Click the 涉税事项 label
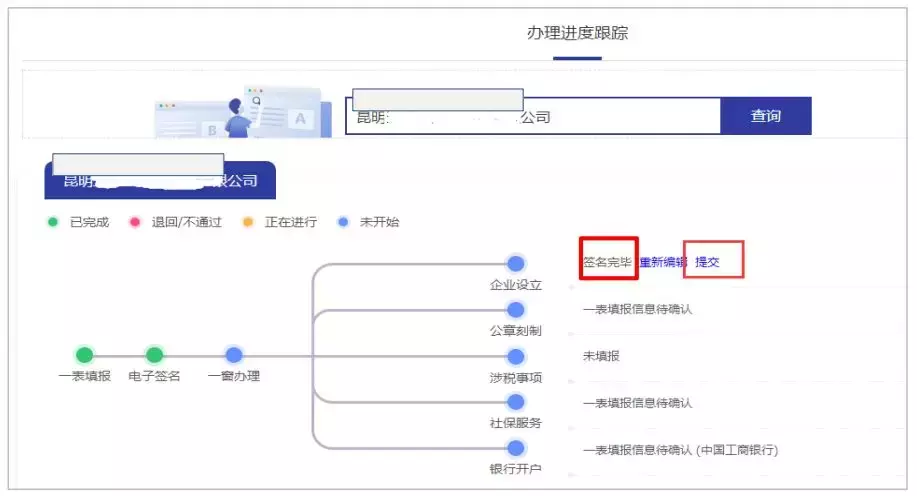 coord(516,378)
